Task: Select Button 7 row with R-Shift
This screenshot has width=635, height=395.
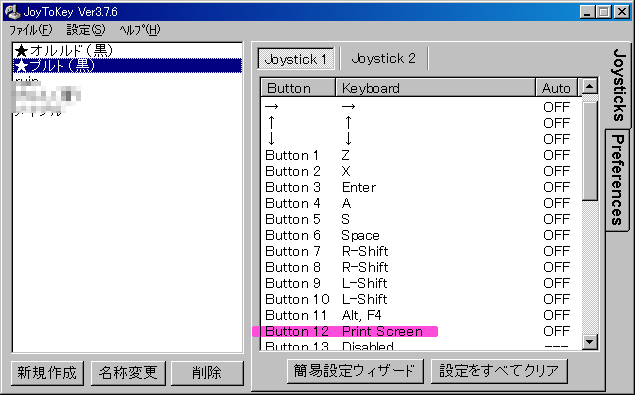Action: click(421, 251)
